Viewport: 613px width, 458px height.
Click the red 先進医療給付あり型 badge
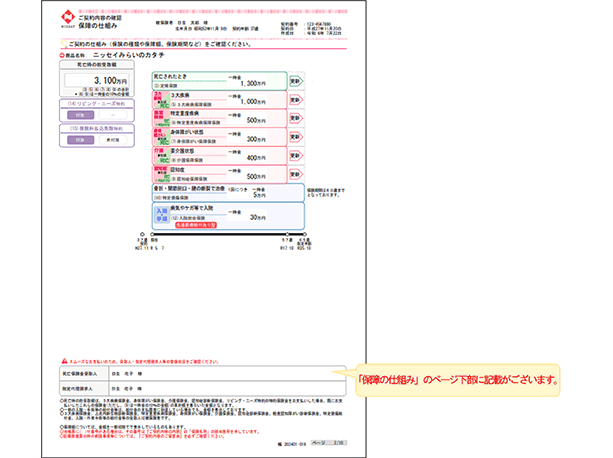[x=196, y=225]
